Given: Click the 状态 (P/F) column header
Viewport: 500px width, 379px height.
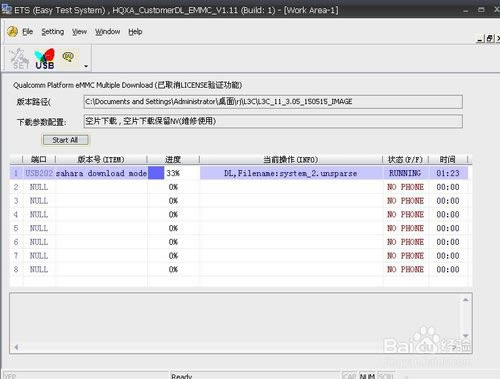Looking at the screenshot, I should [405, 159].
